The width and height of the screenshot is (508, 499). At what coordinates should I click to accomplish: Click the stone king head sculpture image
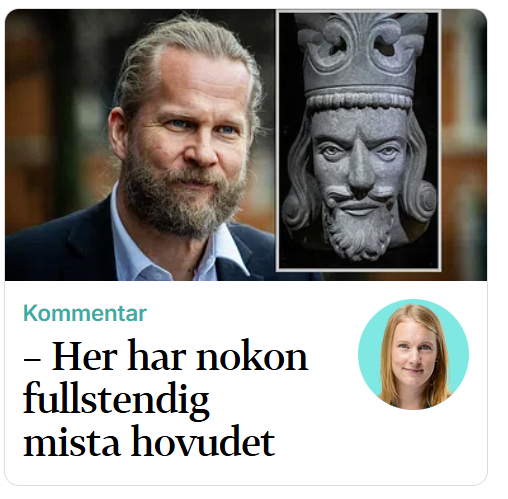point(359,141)
